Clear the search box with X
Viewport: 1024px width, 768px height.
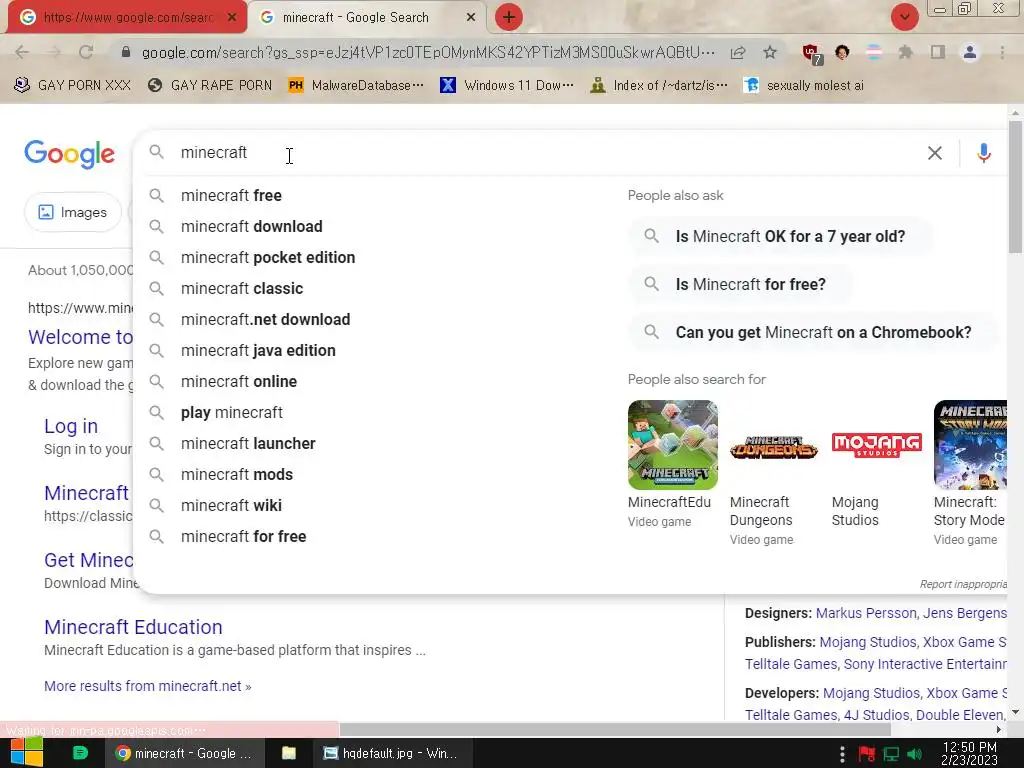tap(935, 153)
